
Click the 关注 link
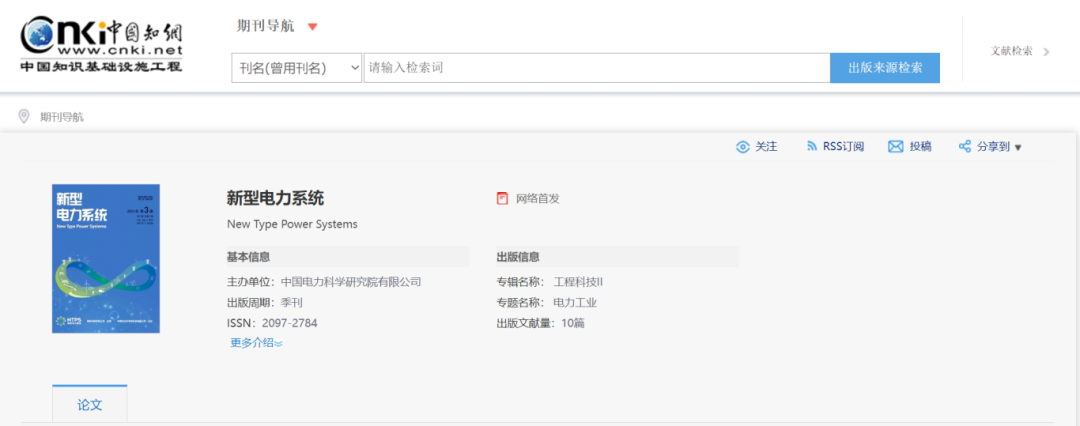coord(766,147)
